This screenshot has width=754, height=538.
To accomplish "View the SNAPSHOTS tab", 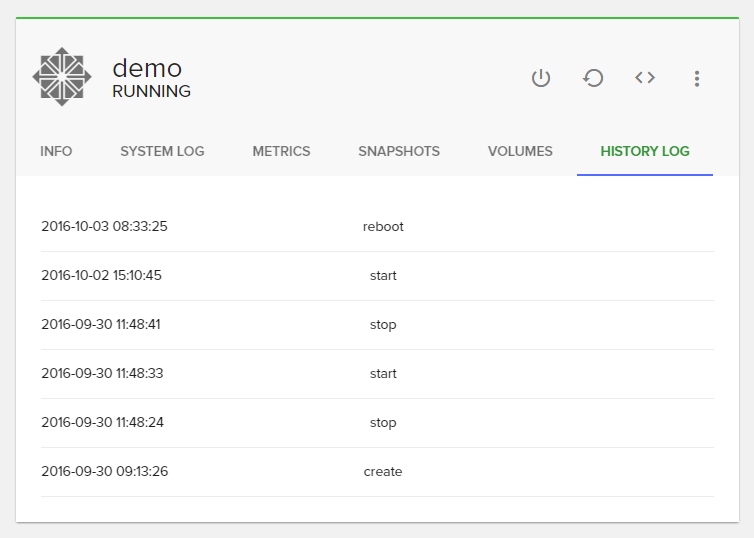I will point(399,151).
